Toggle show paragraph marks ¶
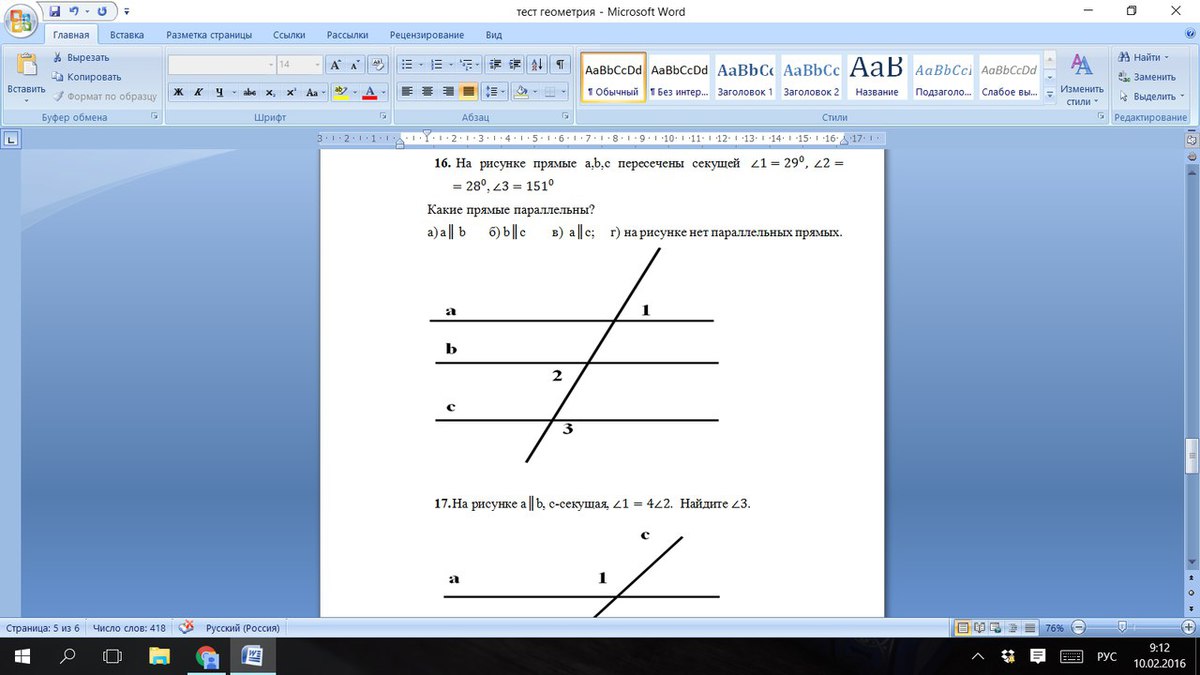The width and height of the screenshot is (1200, 675). (558, 64)
